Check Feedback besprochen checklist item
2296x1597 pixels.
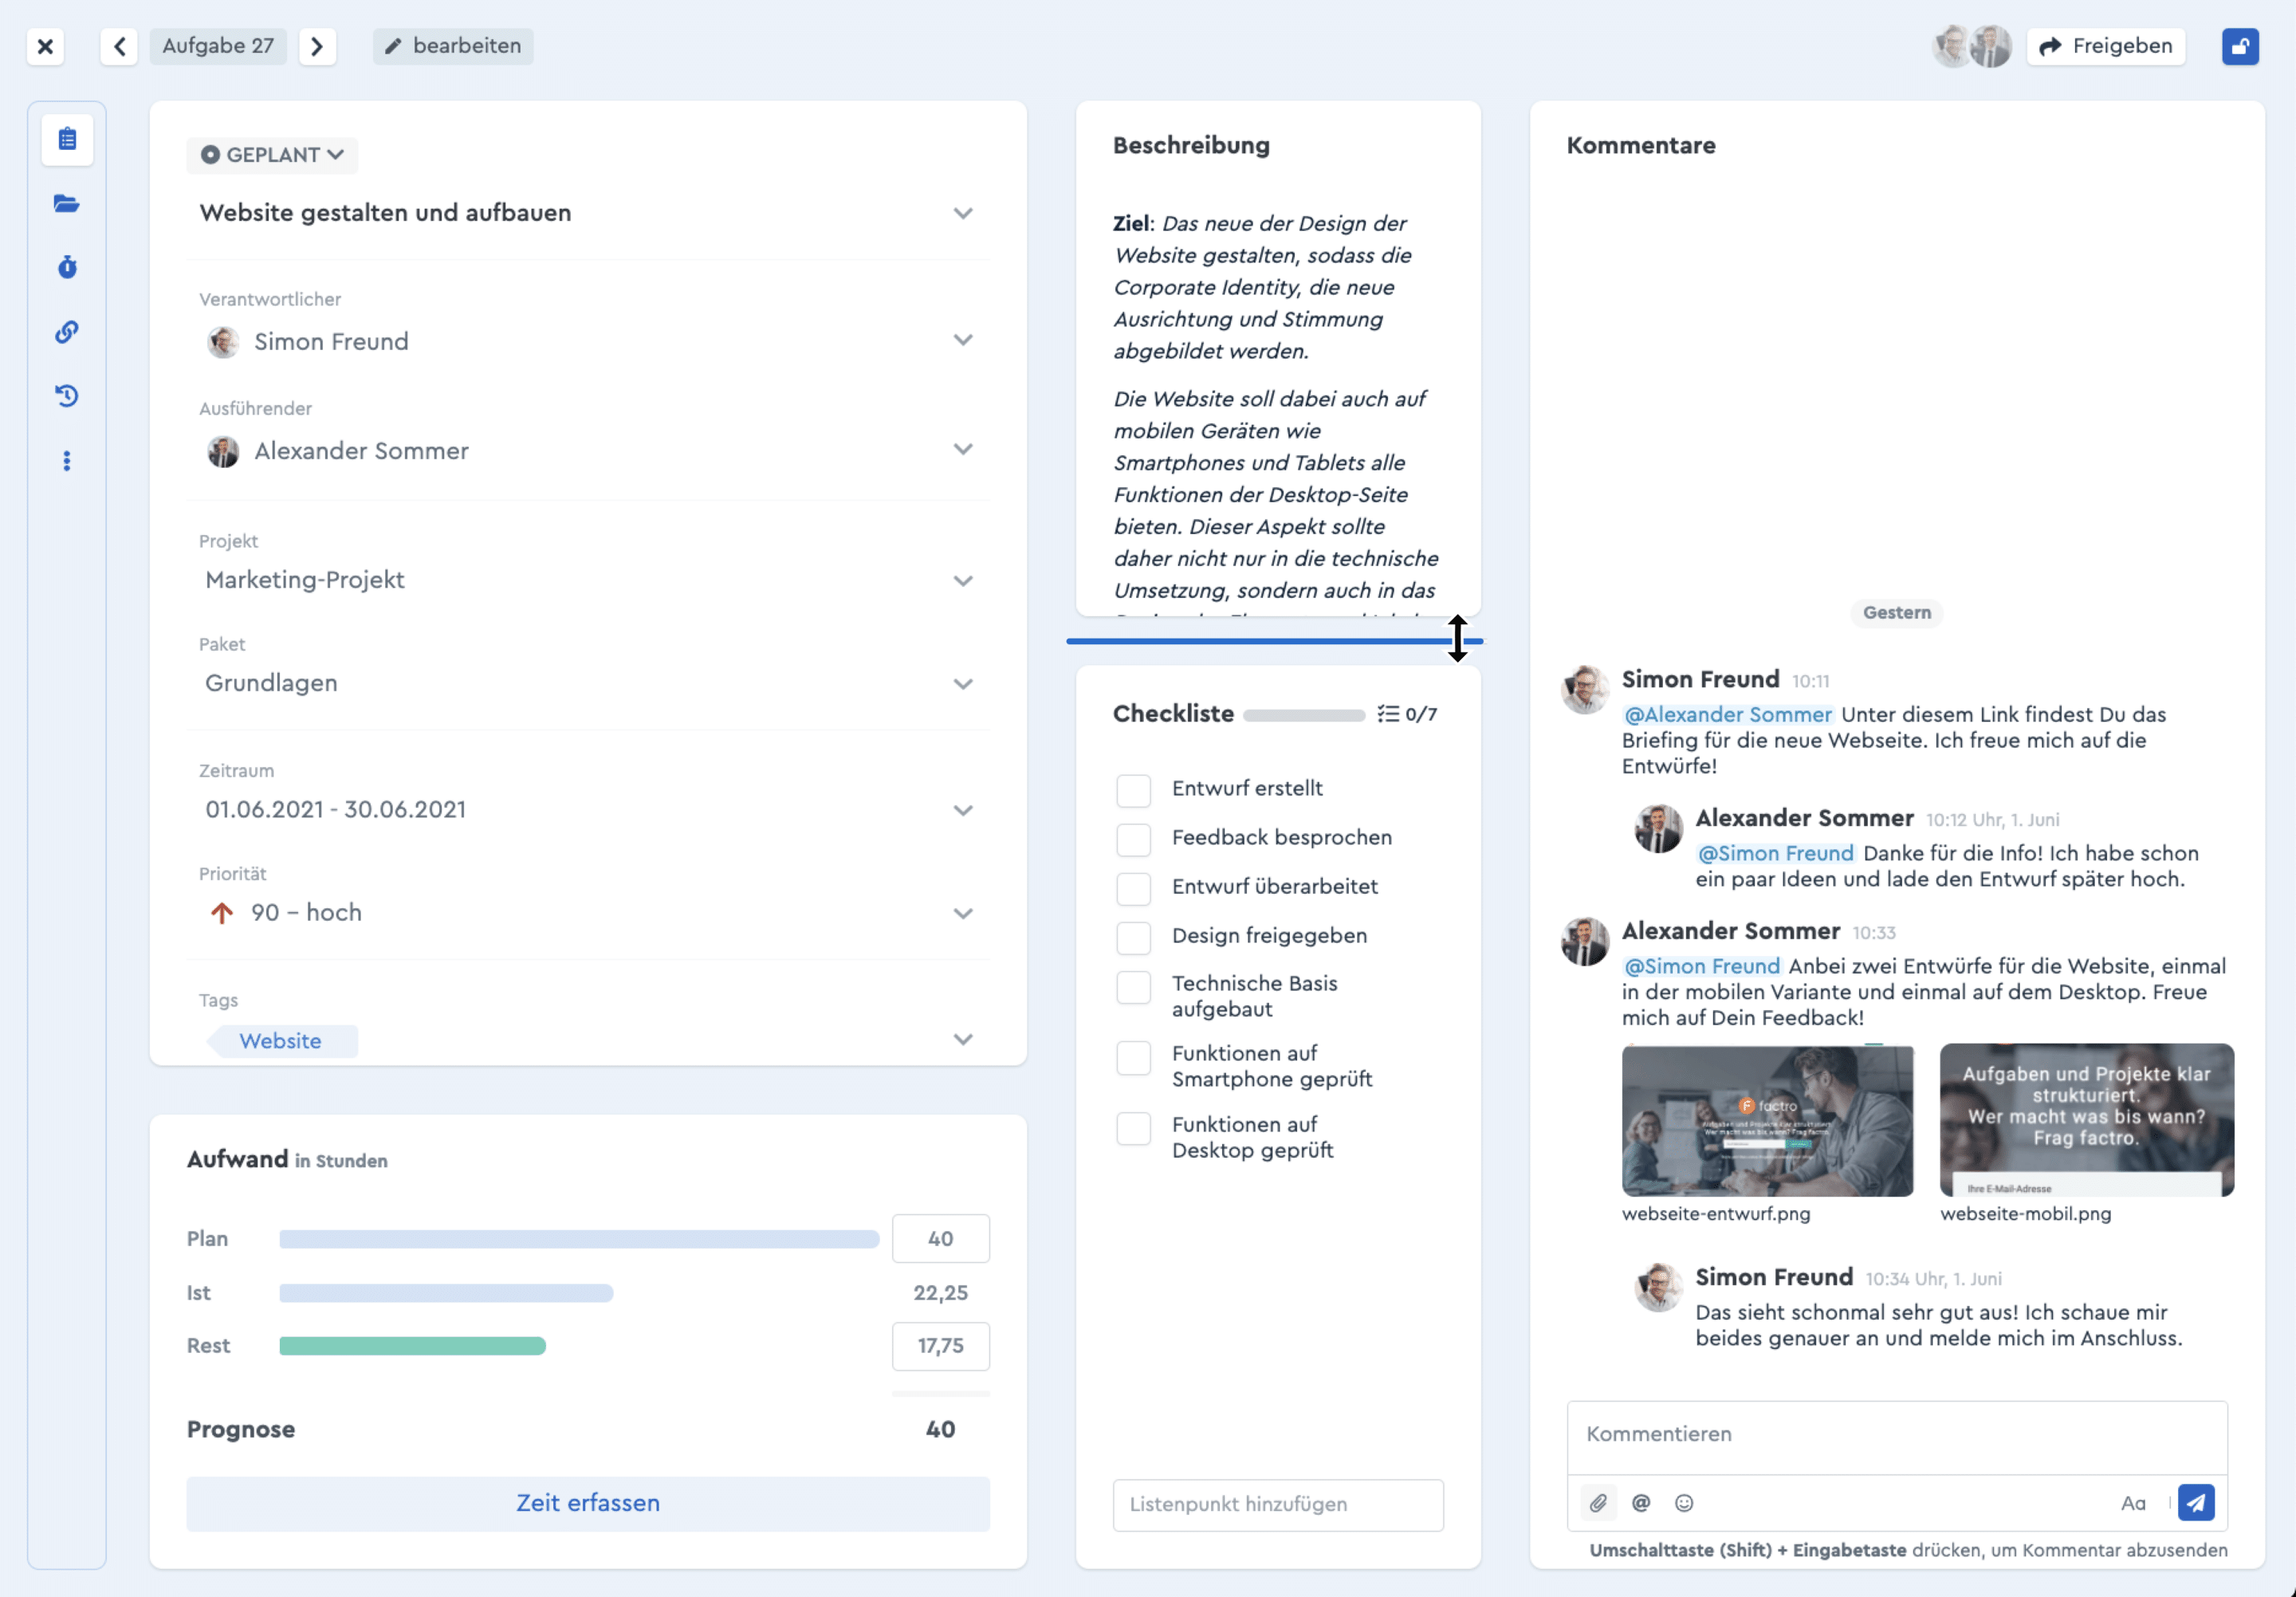(x=1133, y=839)
